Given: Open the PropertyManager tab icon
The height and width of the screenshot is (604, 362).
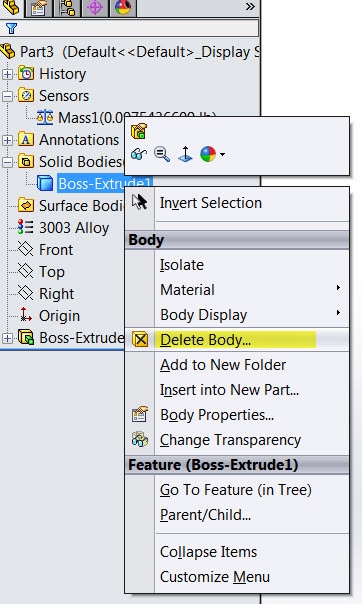Looking at the screenshot, I should click(39, 8).
